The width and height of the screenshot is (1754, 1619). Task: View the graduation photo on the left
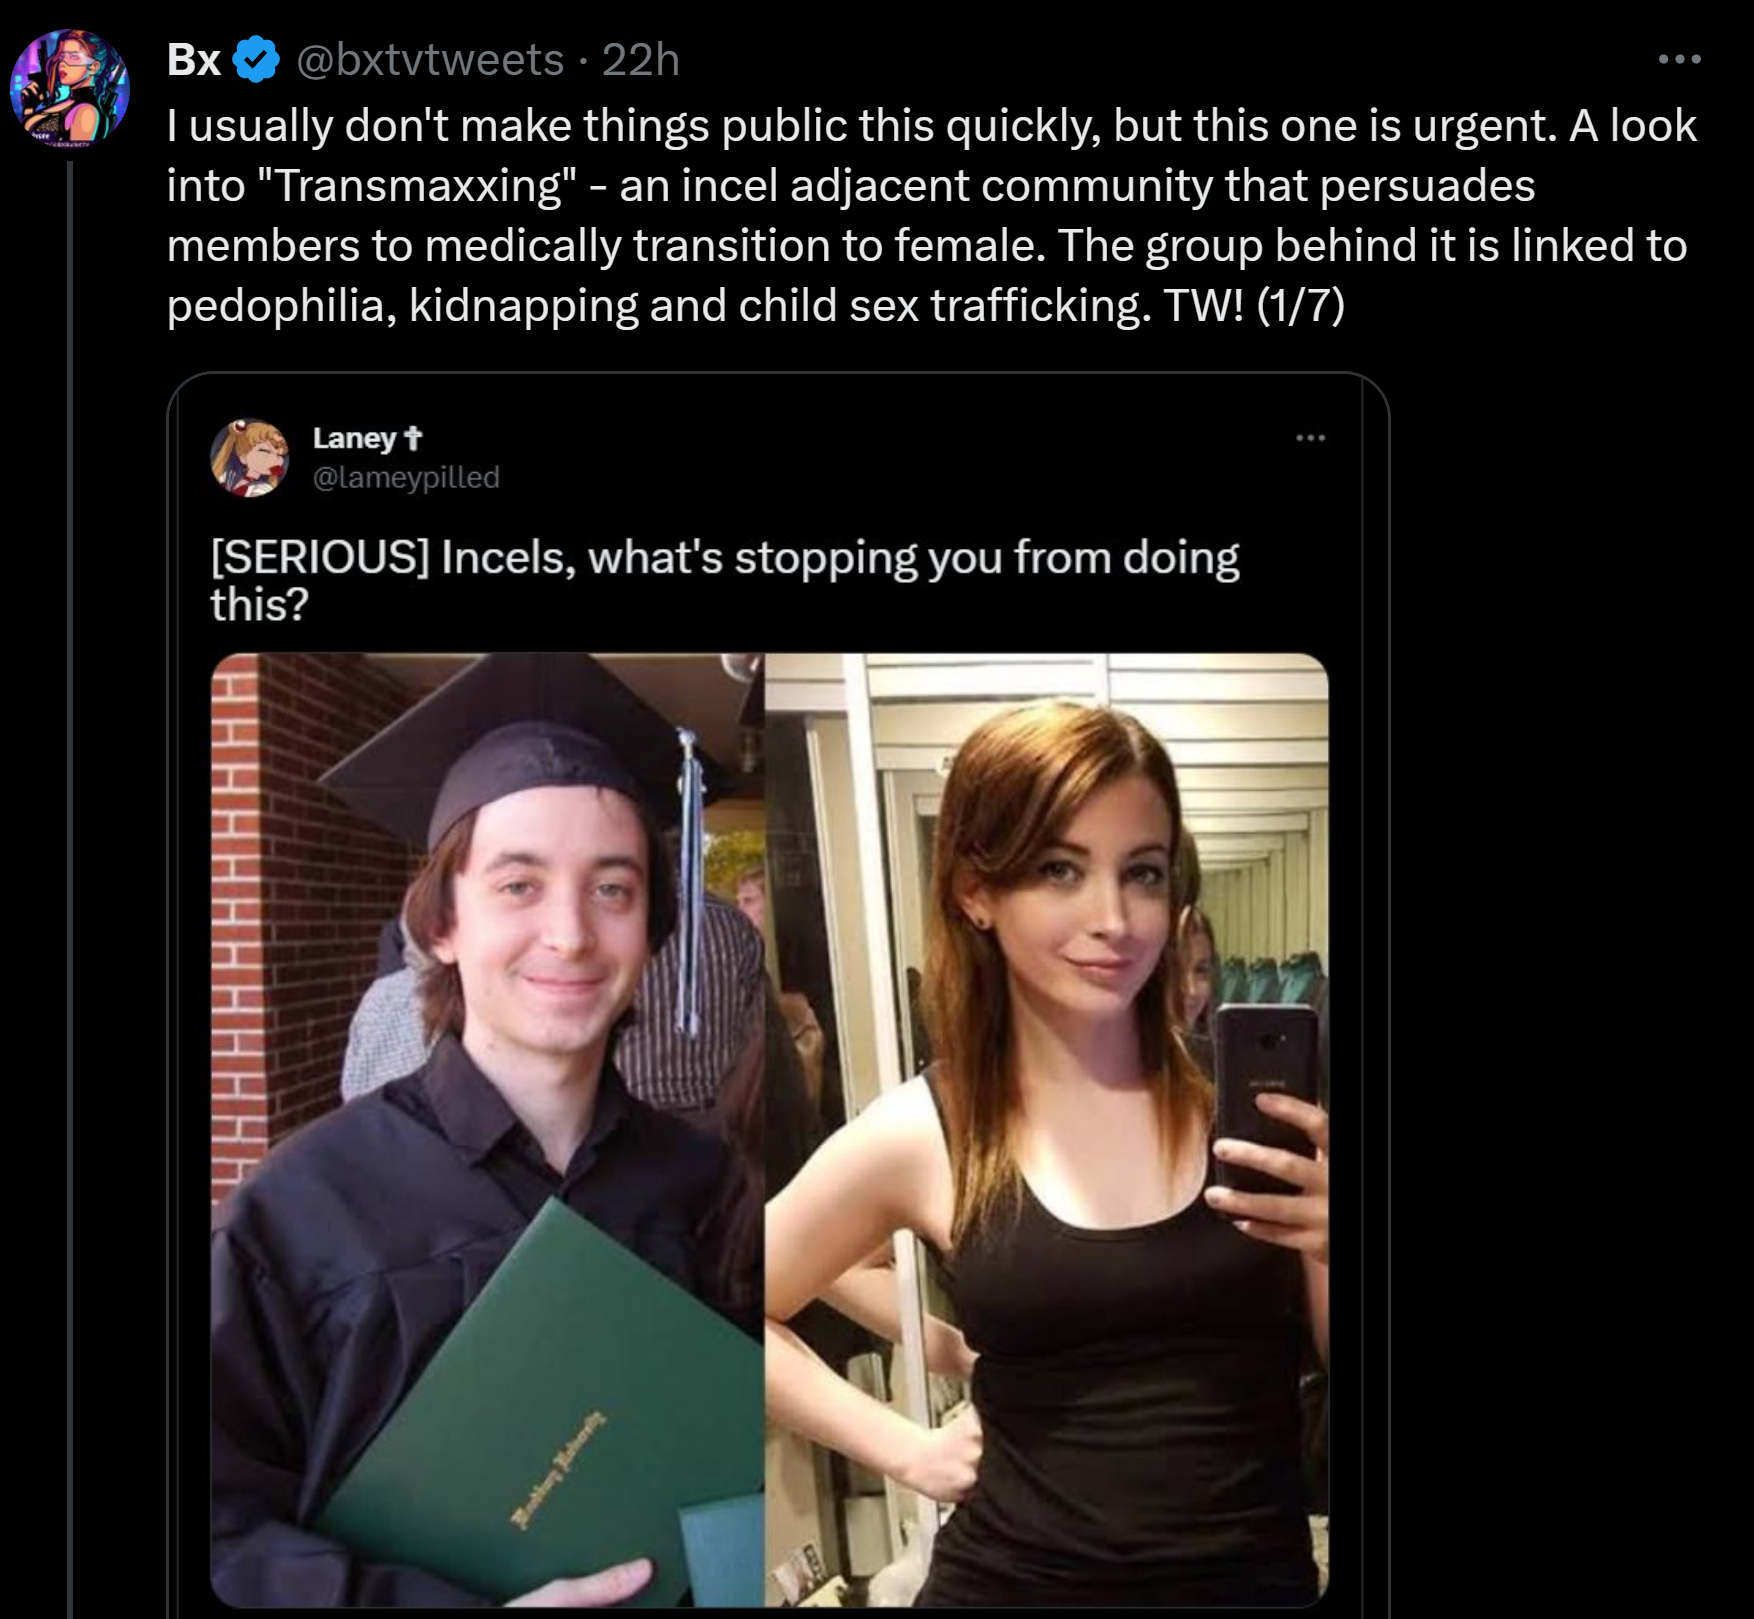(x=488, y=1129)
